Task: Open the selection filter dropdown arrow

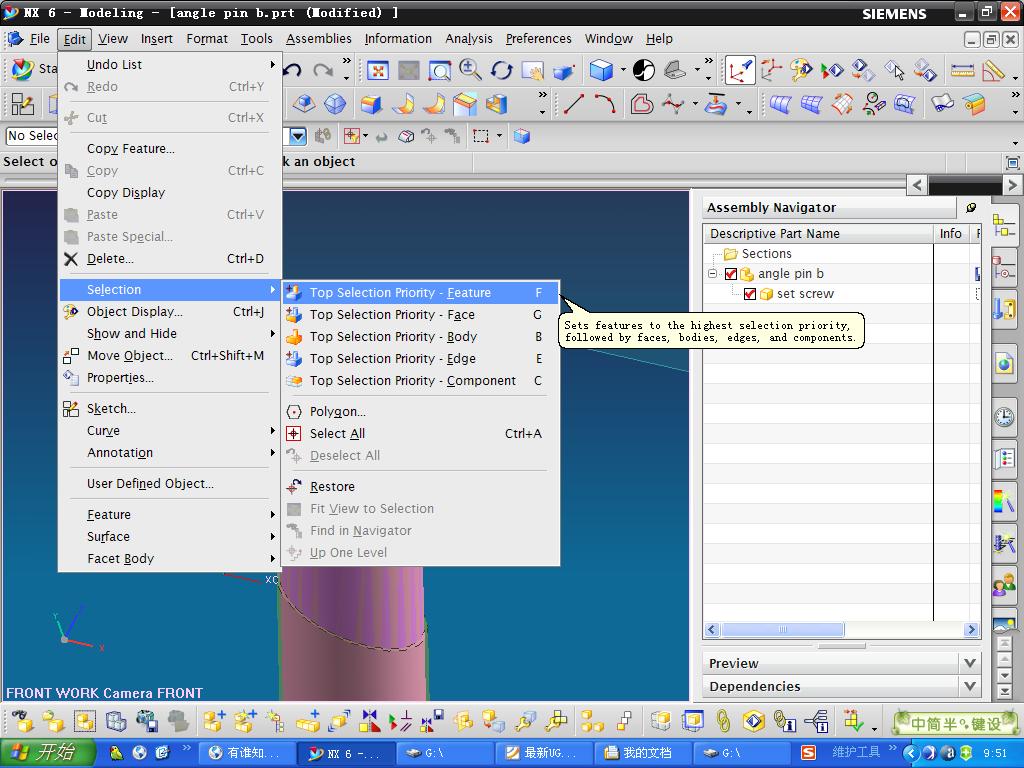Action: (298, 136)
